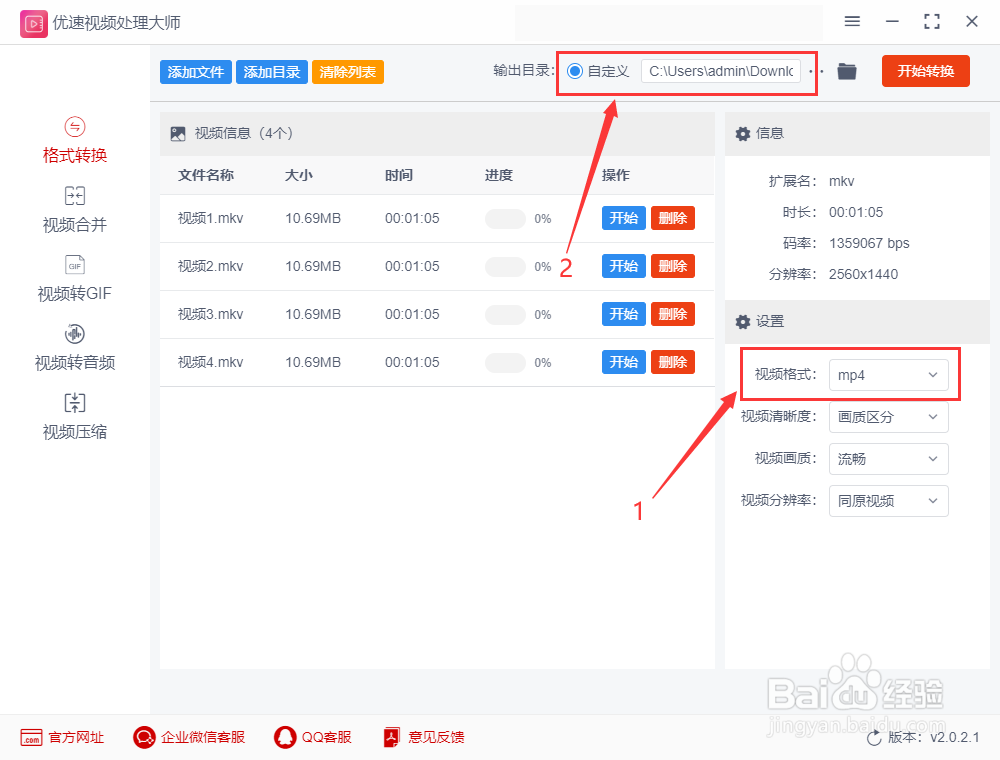Select the 视频压缩 compression tool
1000x760 pixels.
[x=74, y=416]
